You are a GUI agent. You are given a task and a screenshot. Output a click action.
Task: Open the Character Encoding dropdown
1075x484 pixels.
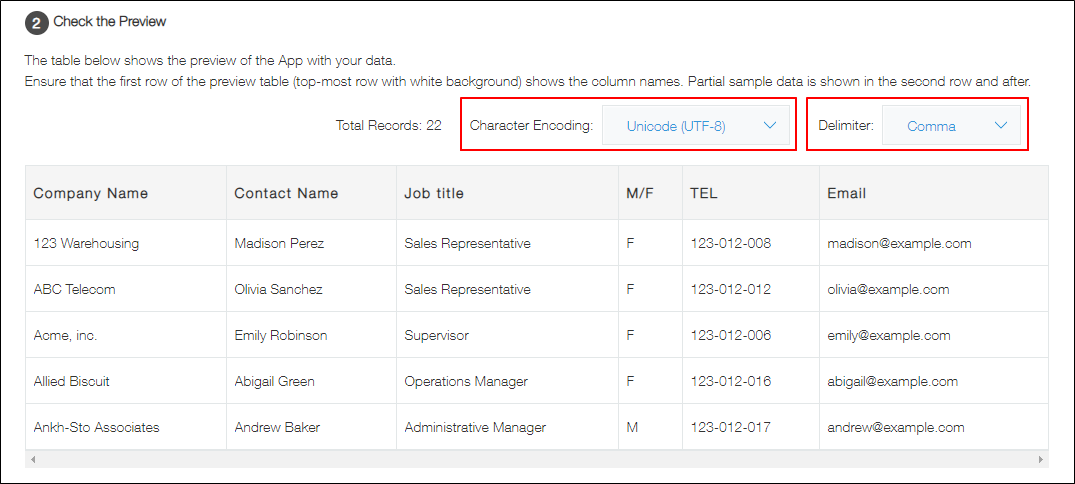(695, 126)
